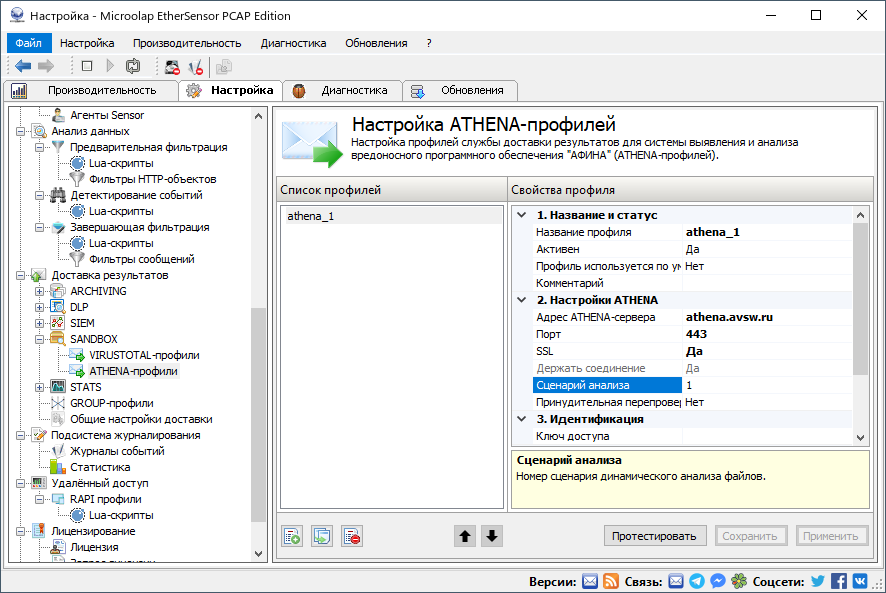Move profile up in the list
This screenshot has height=593, width=886.
pyautogui.click(x=464, y=535)
